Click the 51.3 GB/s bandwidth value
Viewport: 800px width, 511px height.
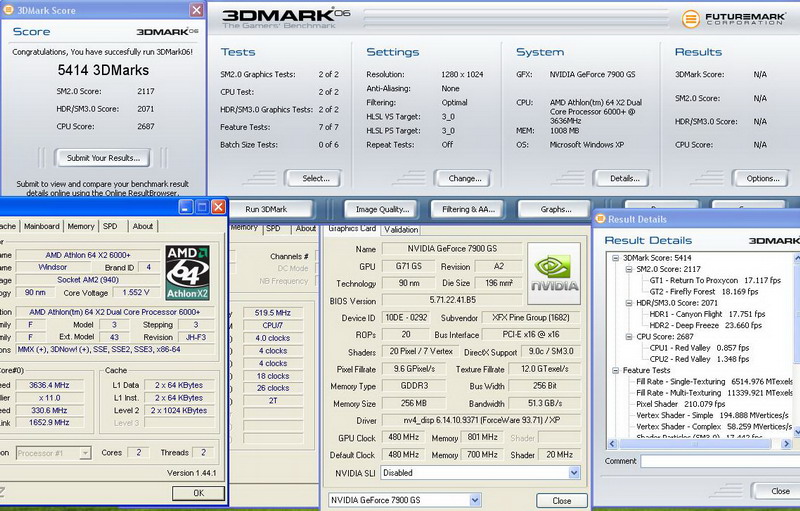pyautogui.click(x=544, y=403)
